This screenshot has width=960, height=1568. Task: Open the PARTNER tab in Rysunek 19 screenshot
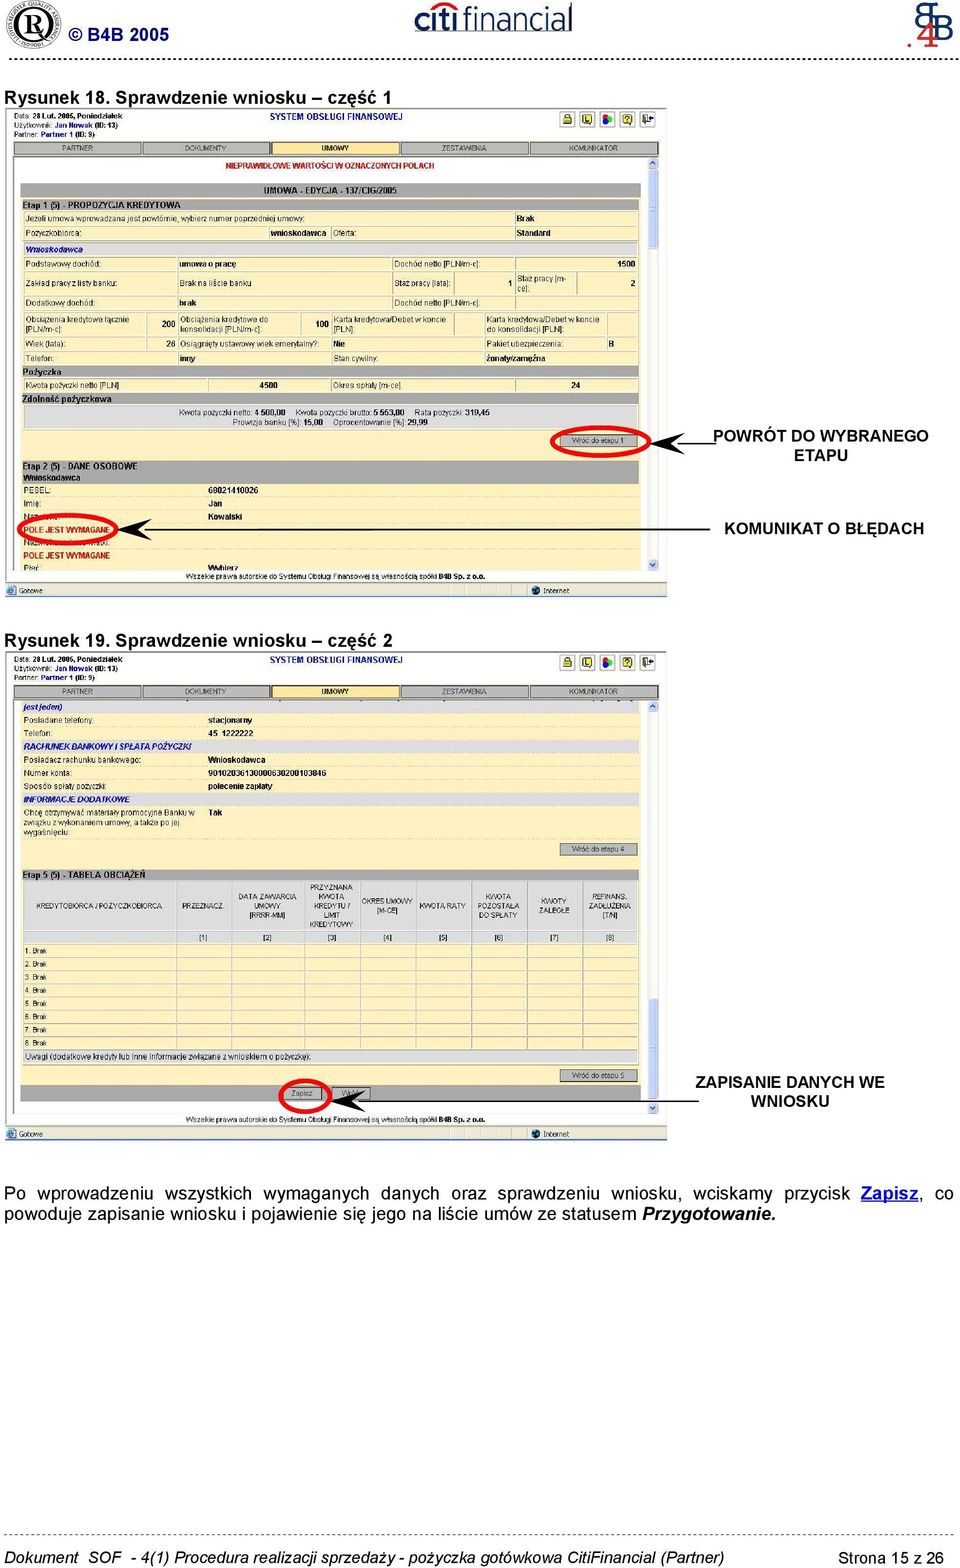coord(77,691)
